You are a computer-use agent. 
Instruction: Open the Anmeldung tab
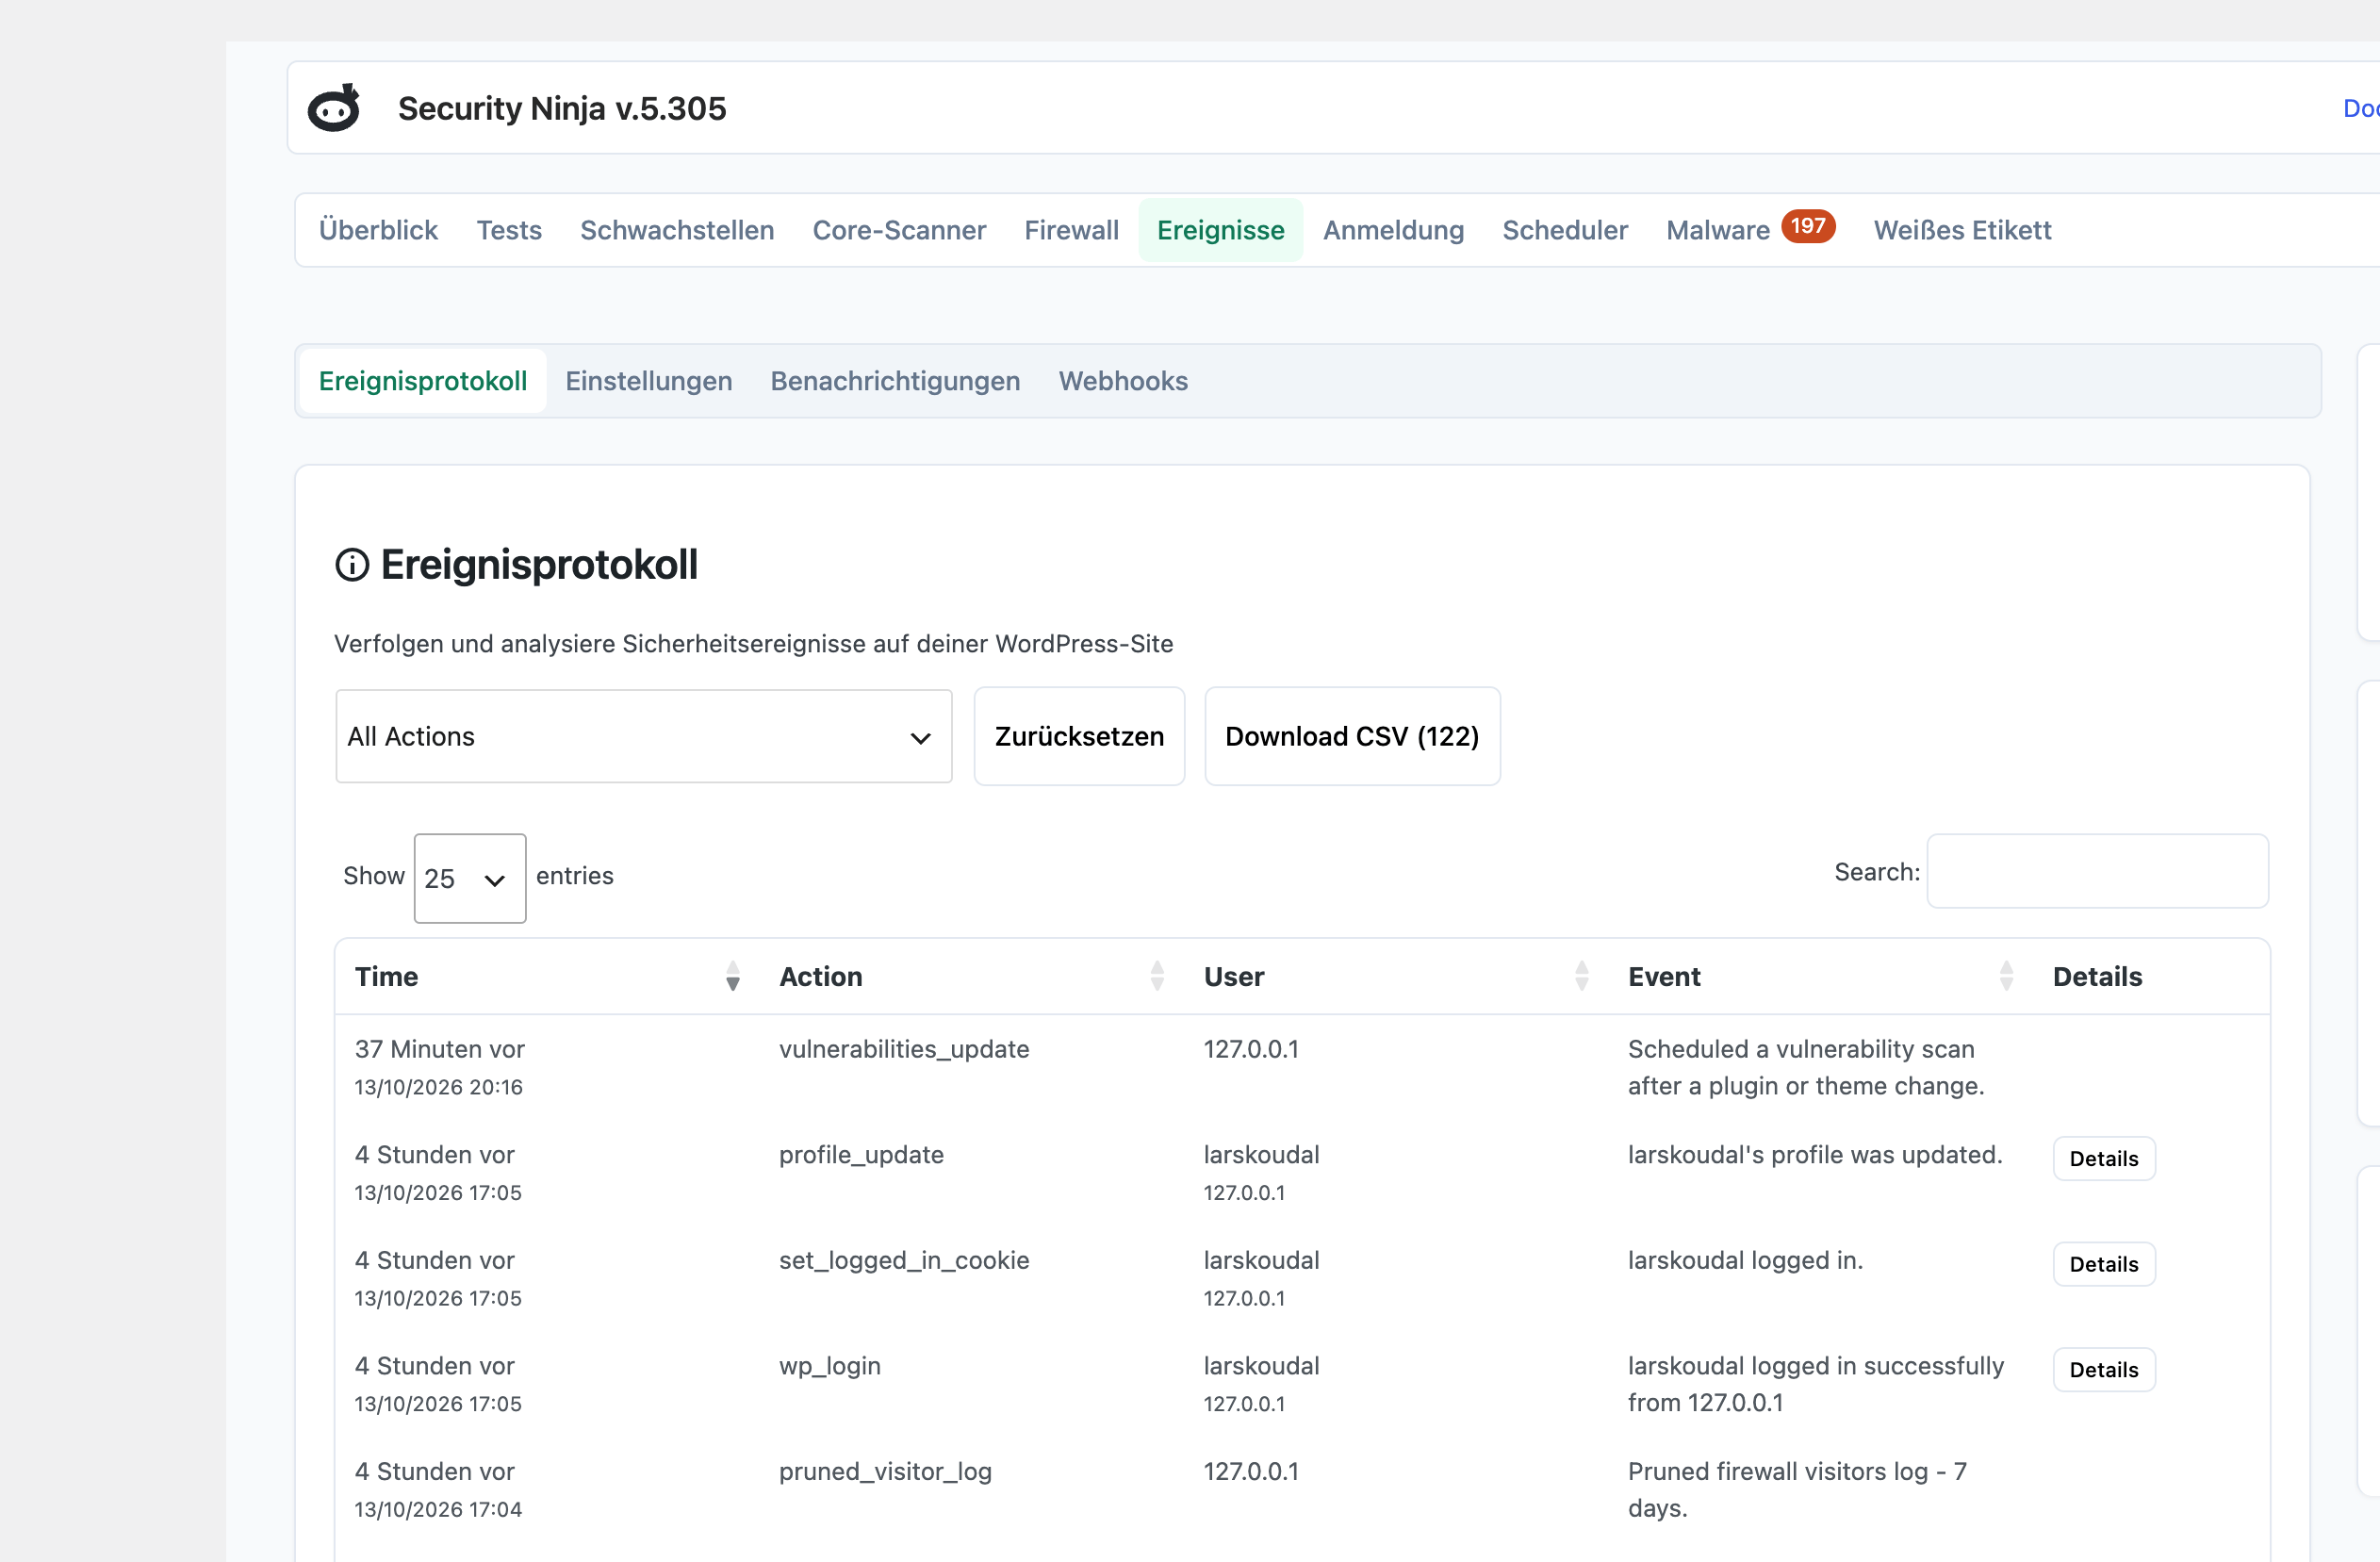(1393, 230)
